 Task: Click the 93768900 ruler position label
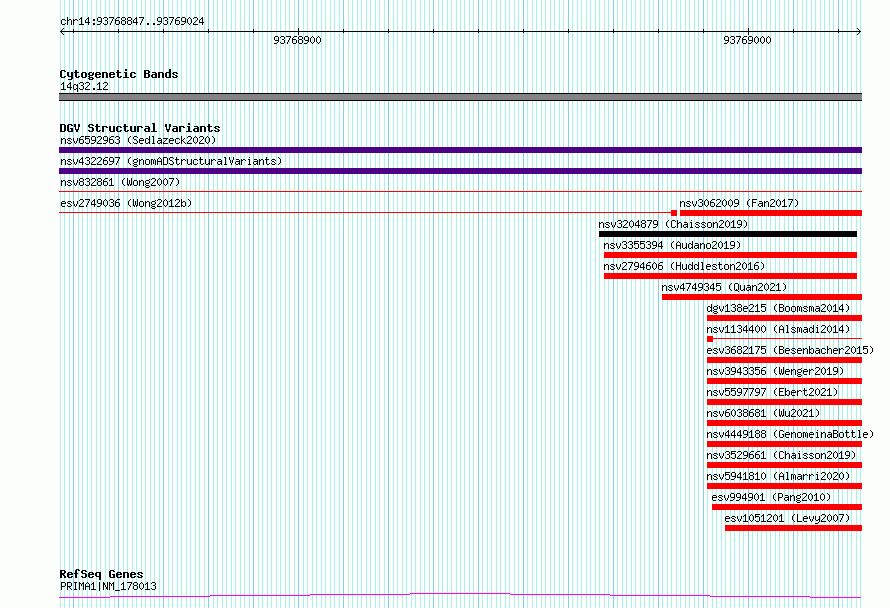tap(297, 40)
